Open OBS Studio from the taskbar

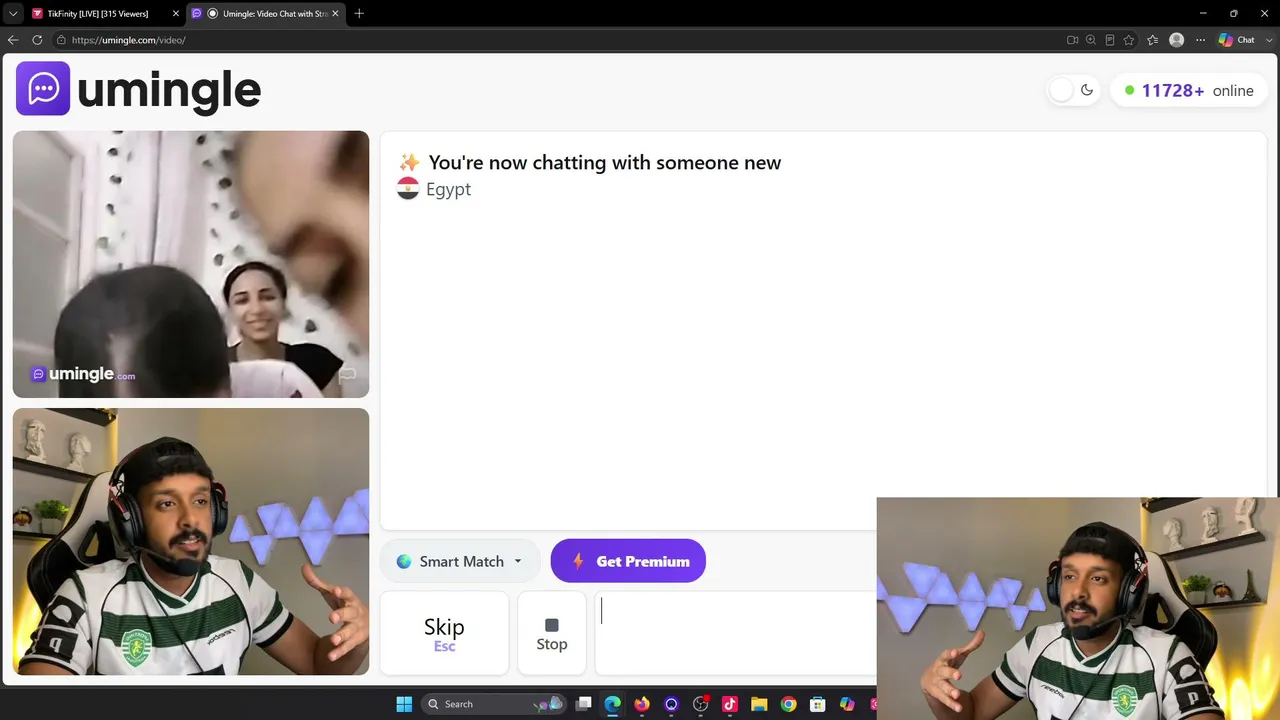(701, 704)
